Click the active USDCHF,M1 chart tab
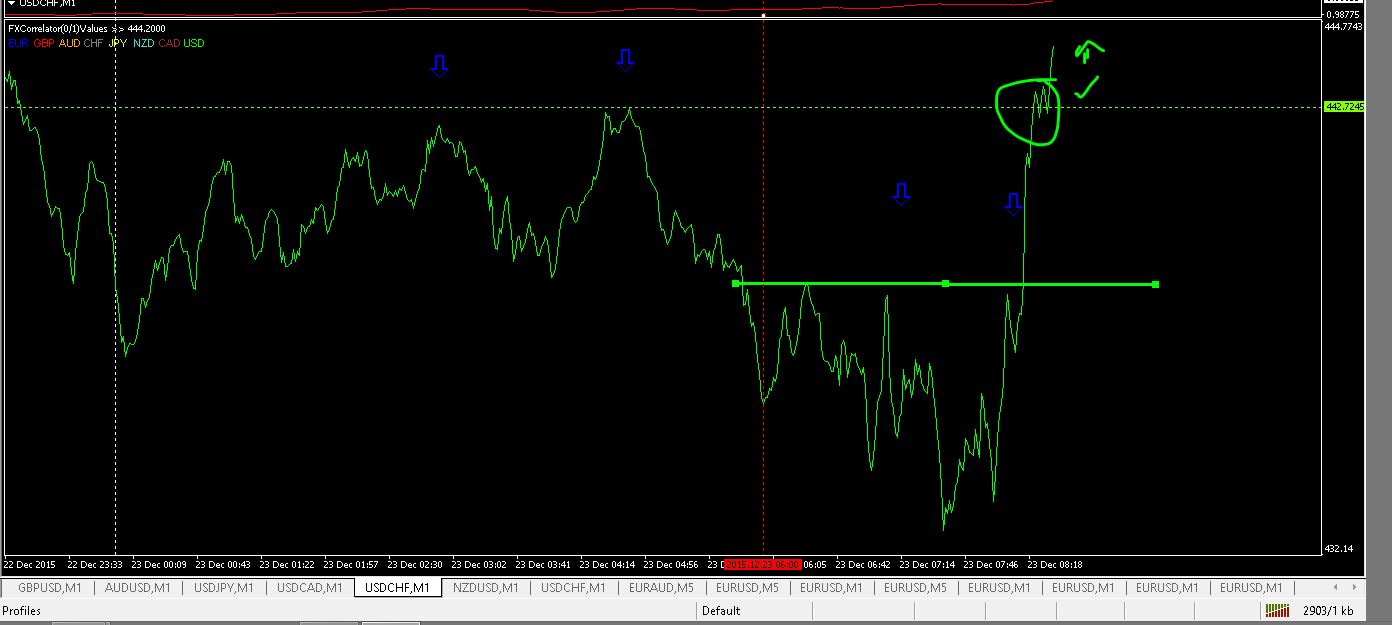The width and height of the screenshot is (1392, 625). click(398, 588)
